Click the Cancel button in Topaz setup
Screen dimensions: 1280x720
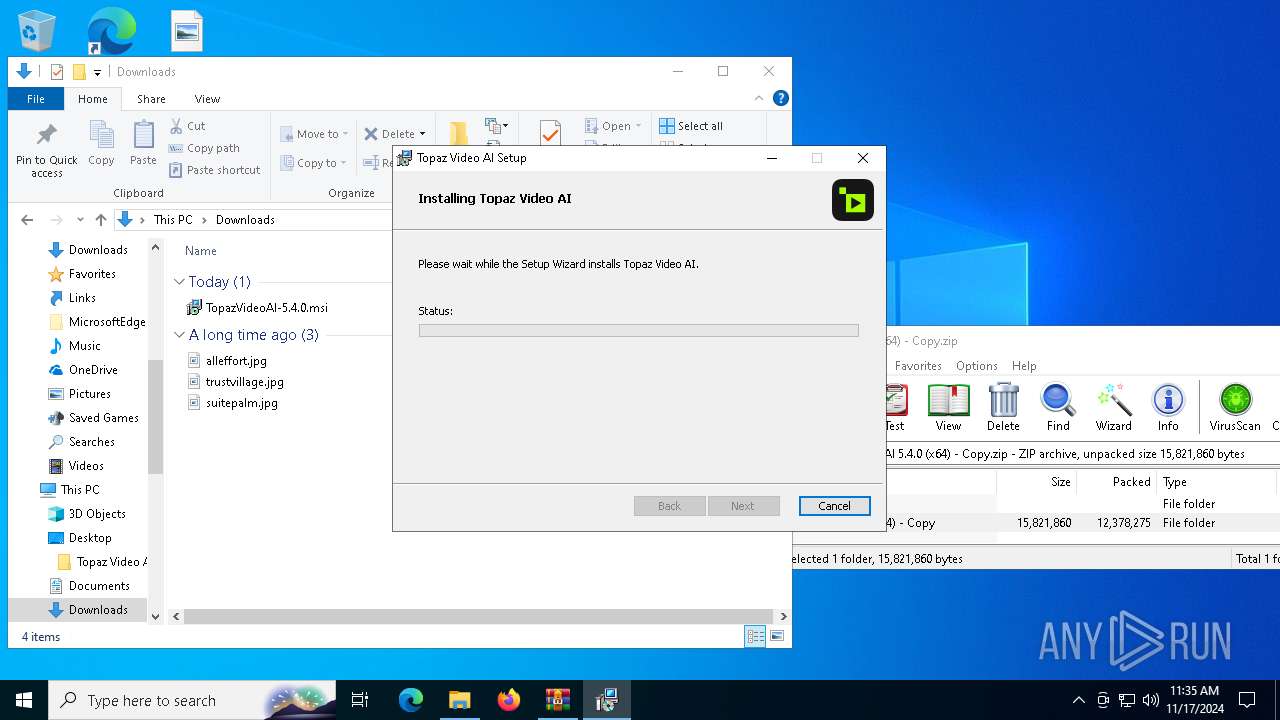pyautogui.click(x=834, y=506)
